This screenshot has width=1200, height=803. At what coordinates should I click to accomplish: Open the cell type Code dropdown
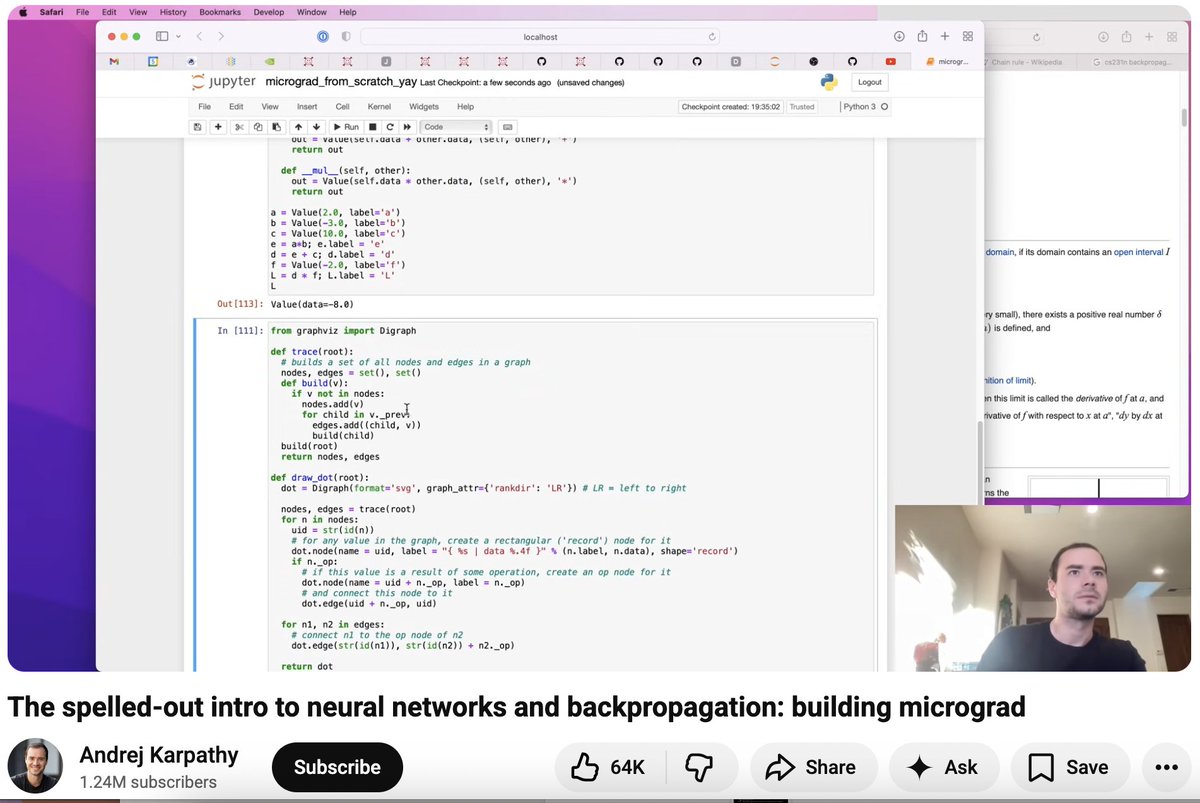coord(456,127)
